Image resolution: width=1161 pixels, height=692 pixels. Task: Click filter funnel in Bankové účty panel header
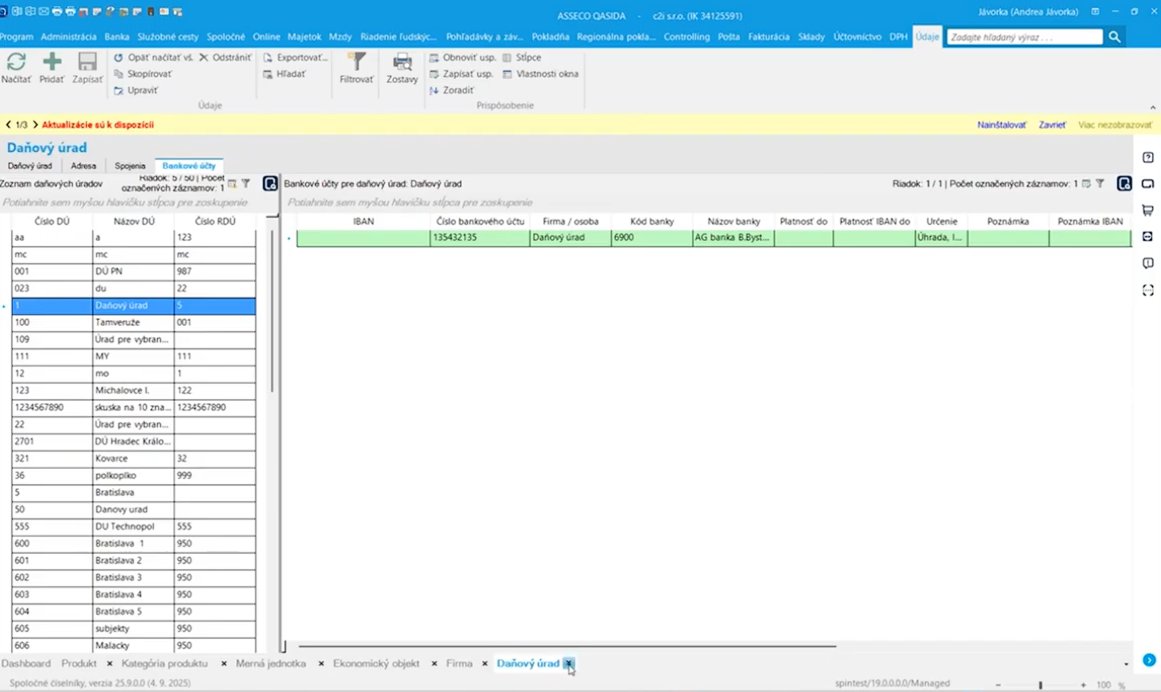click(1100, 184)
